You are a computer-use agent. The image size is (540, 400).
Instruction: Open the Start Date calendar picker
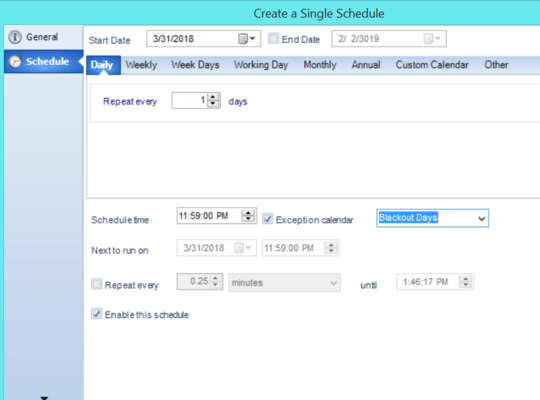click(247, 39)
